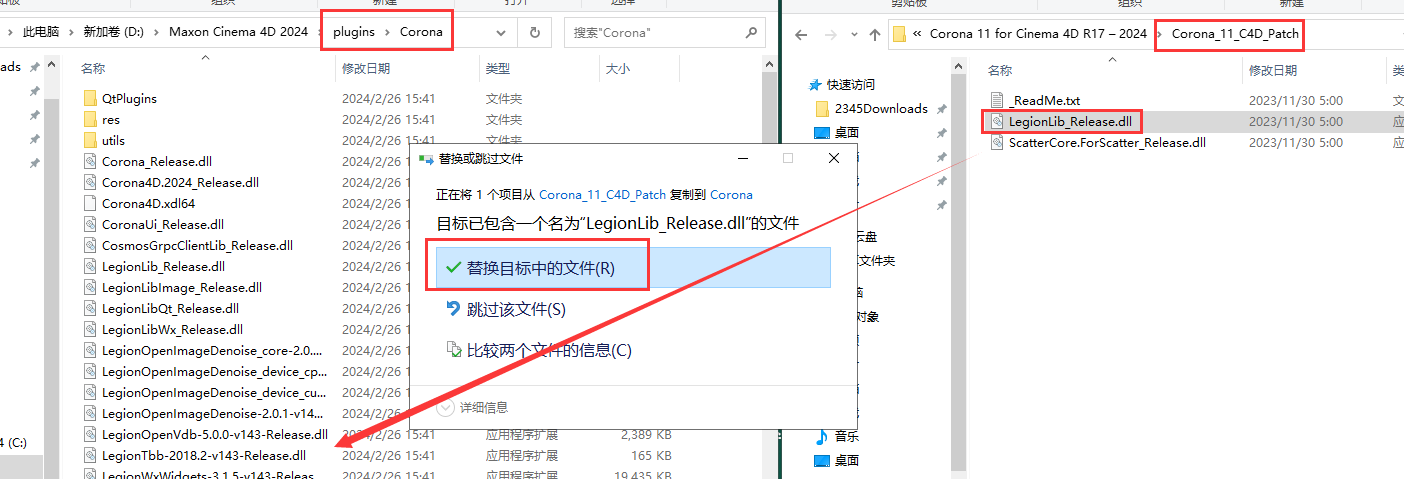The height and width of the screenshot is (479, 1404).
Task: Sort by 名称 column in Corona window
Action: click(x=93, y=69)
